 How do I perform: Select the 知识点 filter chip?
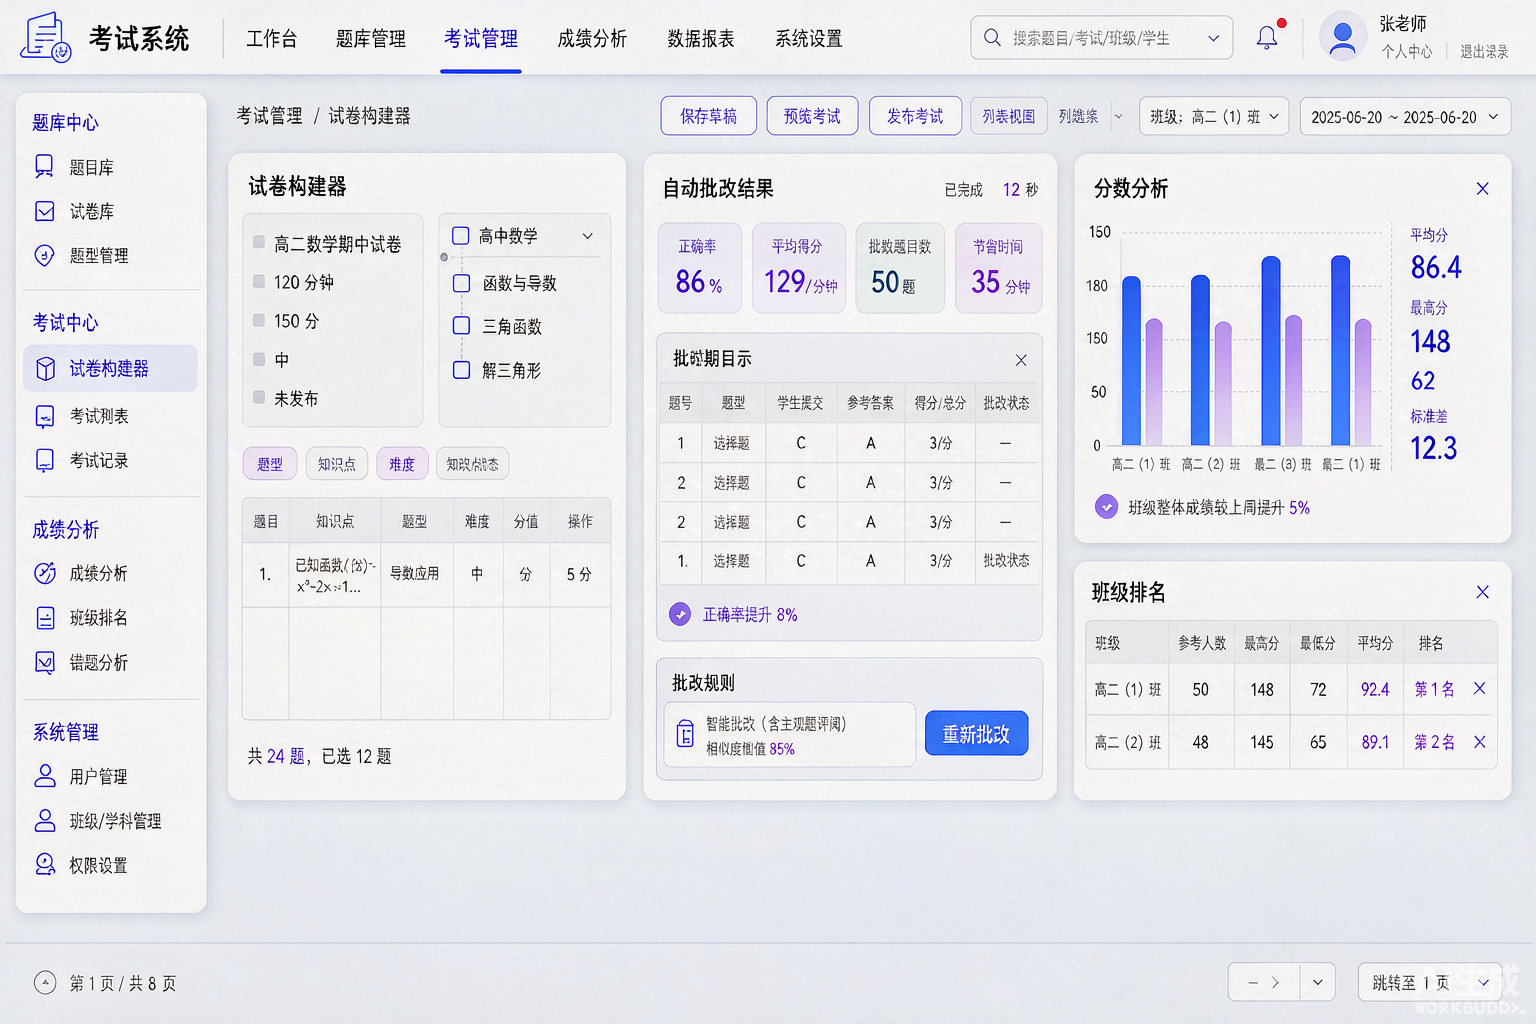[x=337, y=464]
